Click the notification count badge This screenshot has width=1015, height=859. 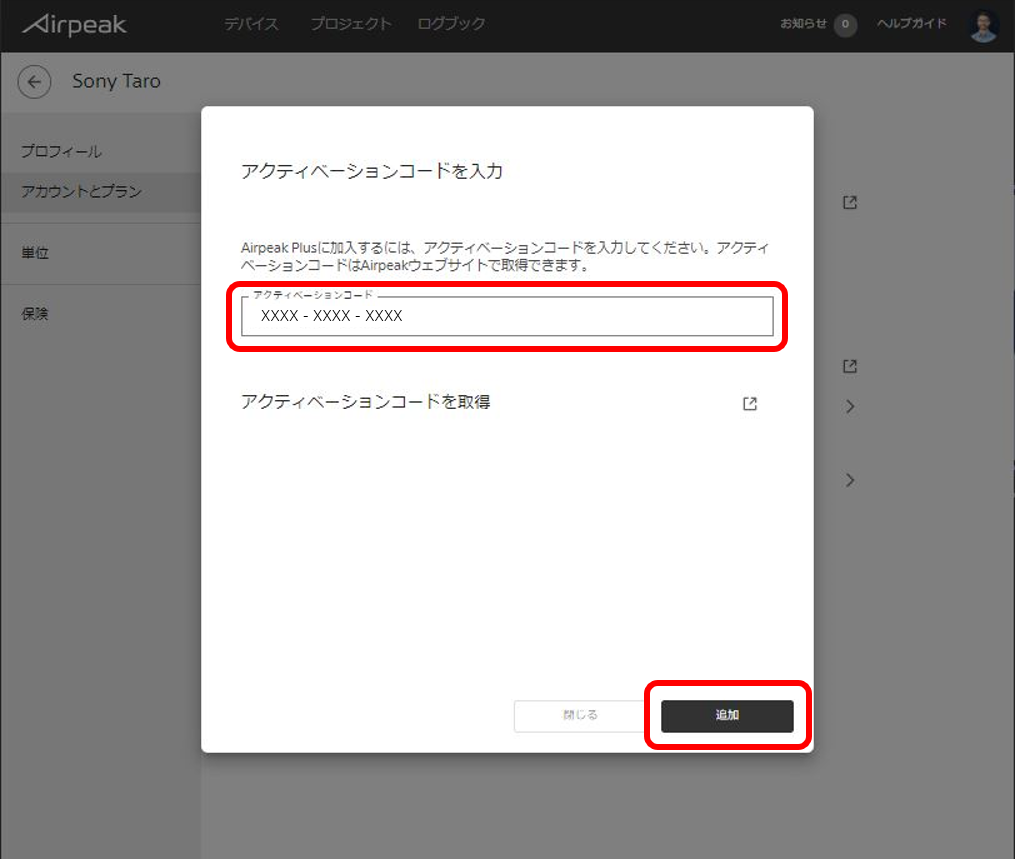845,25
